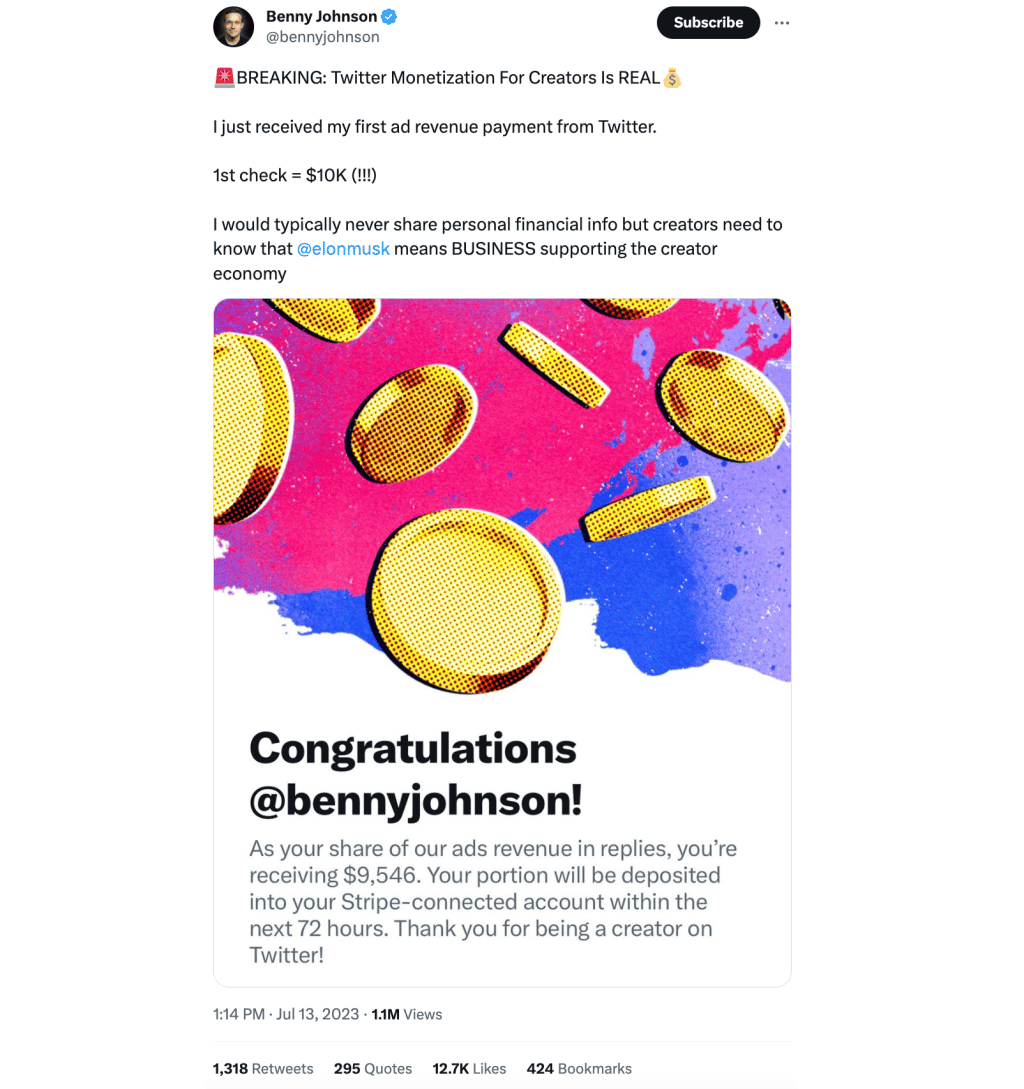1024x1089 pixels.
Task: Open the three-dot more options menu
Action: [x=782, y=23]
